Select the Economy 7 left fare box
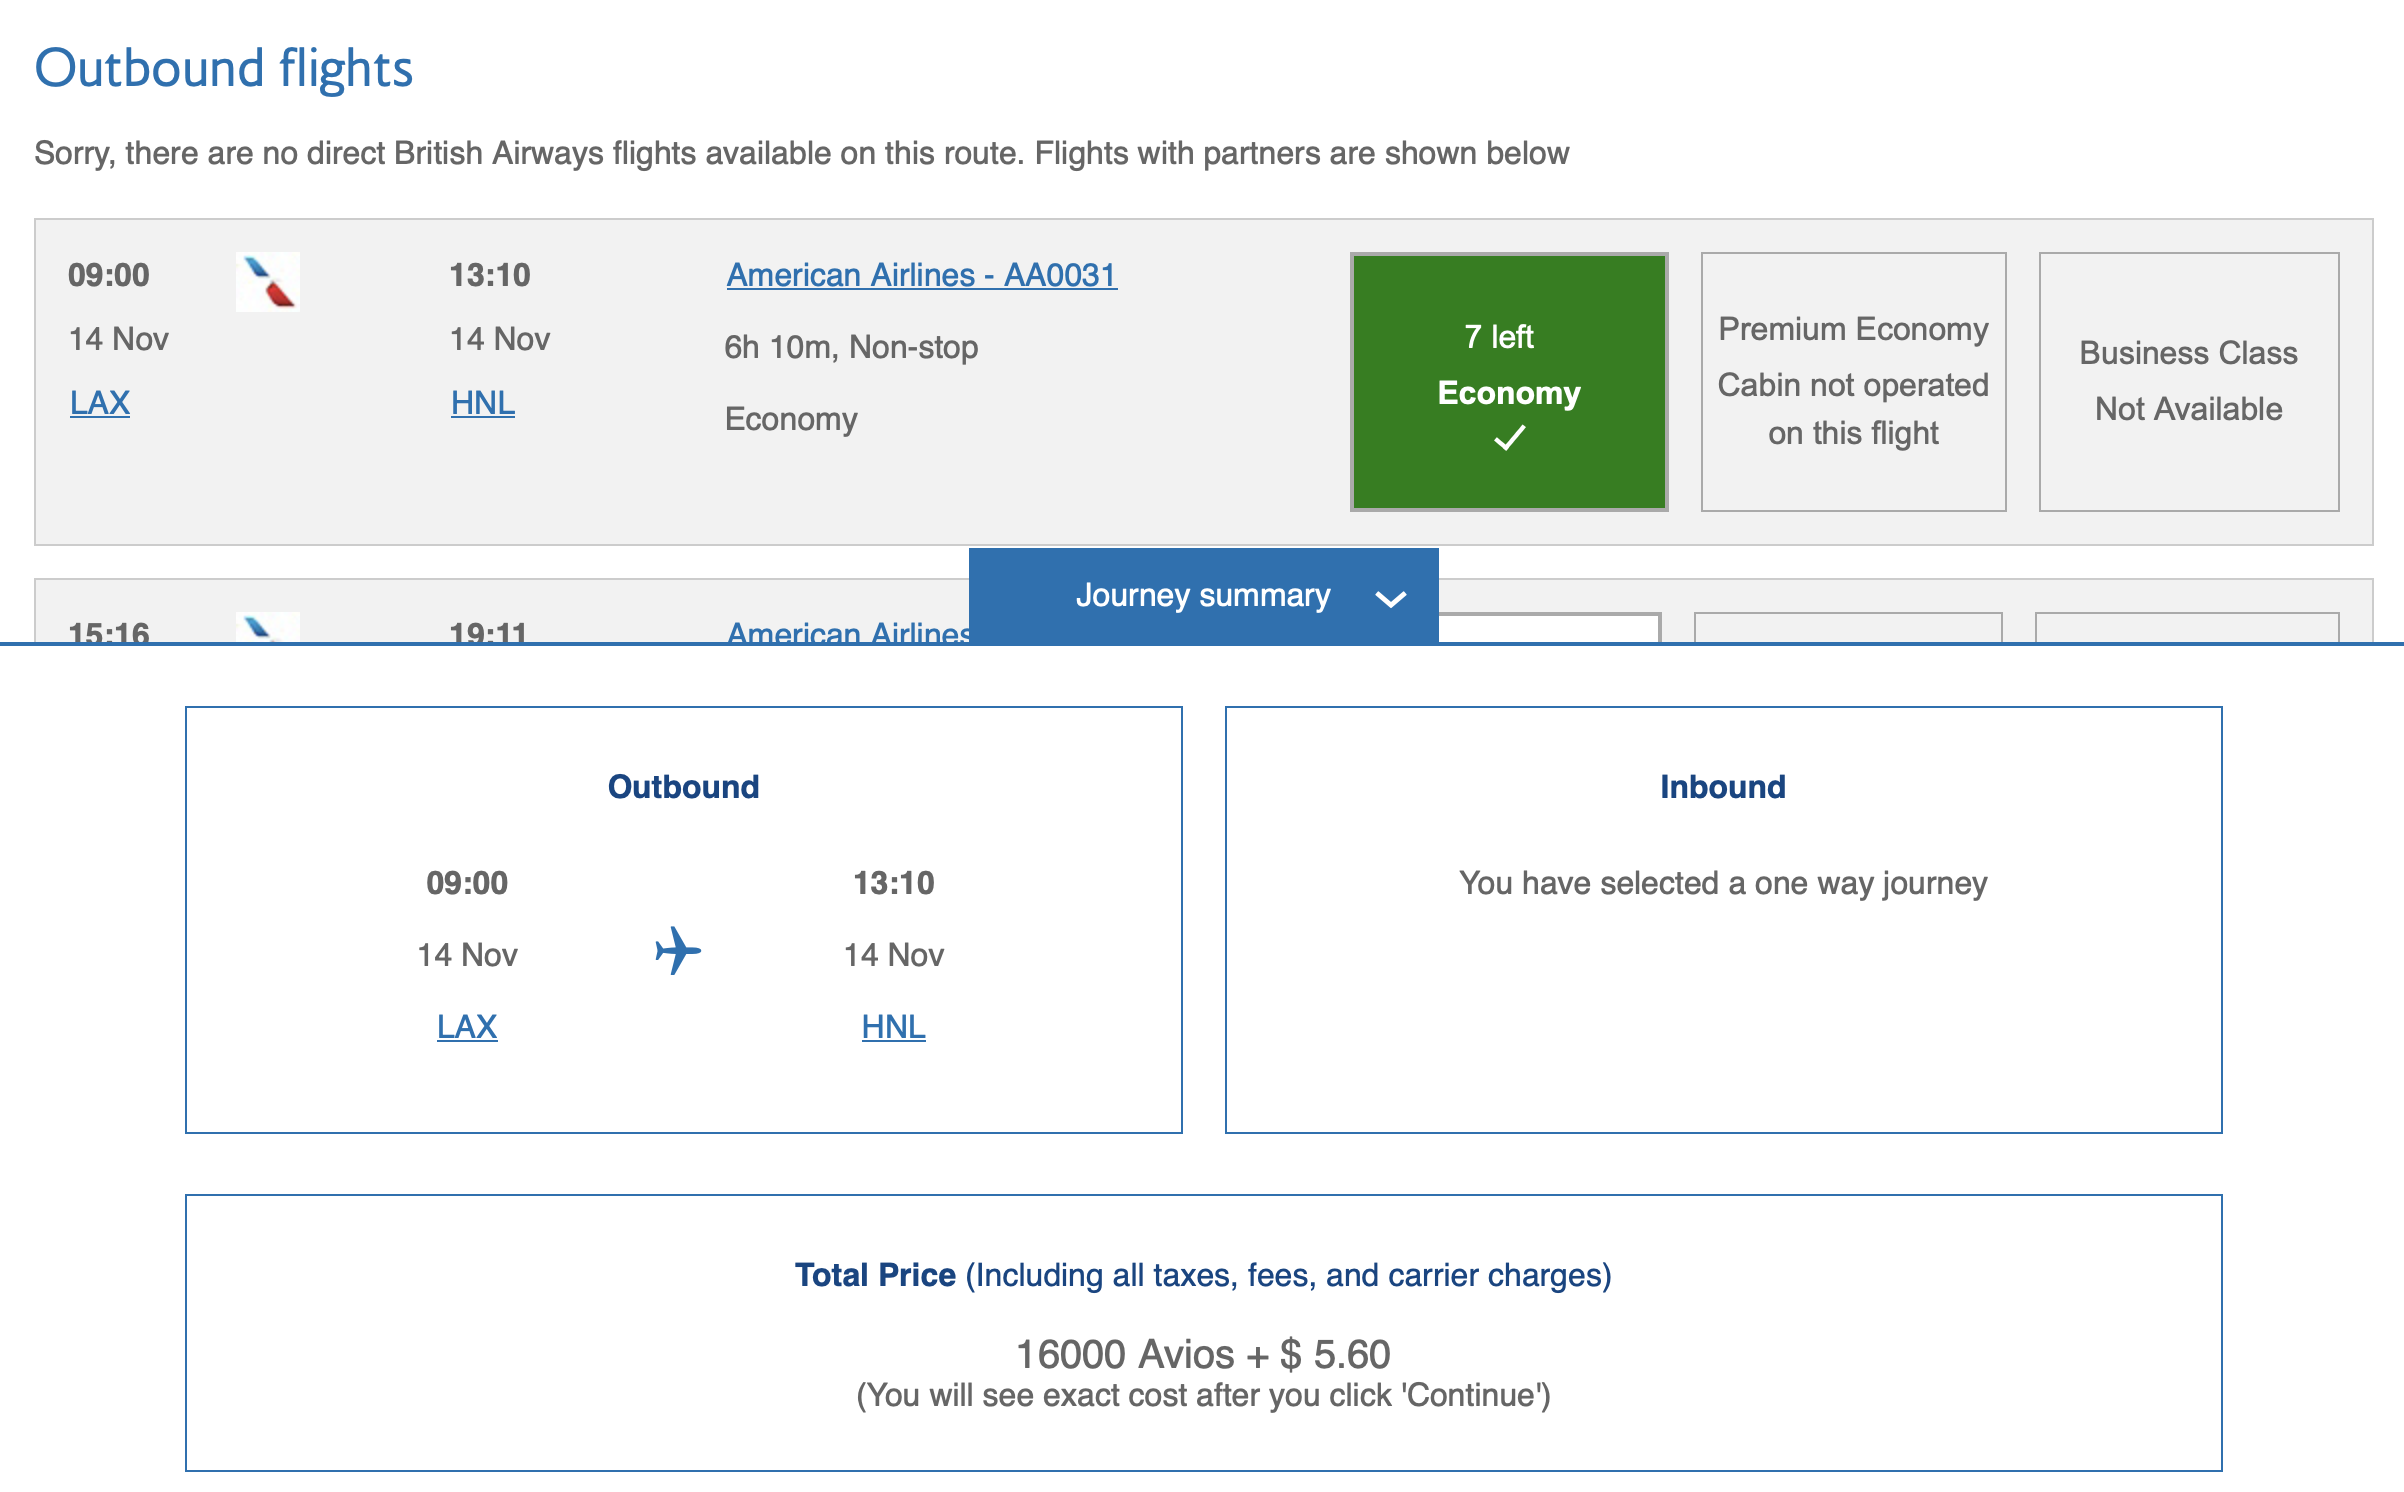Image resolution: width=2404 pixels, height=1492 pixels. 1509,382
